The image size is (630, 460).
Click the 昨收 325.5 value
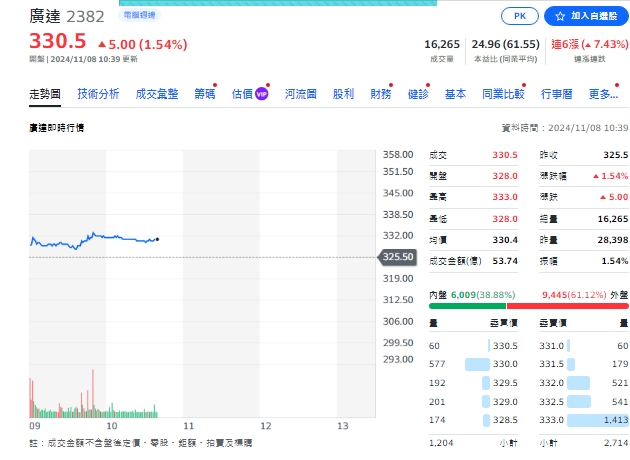(x=616, y=155)
